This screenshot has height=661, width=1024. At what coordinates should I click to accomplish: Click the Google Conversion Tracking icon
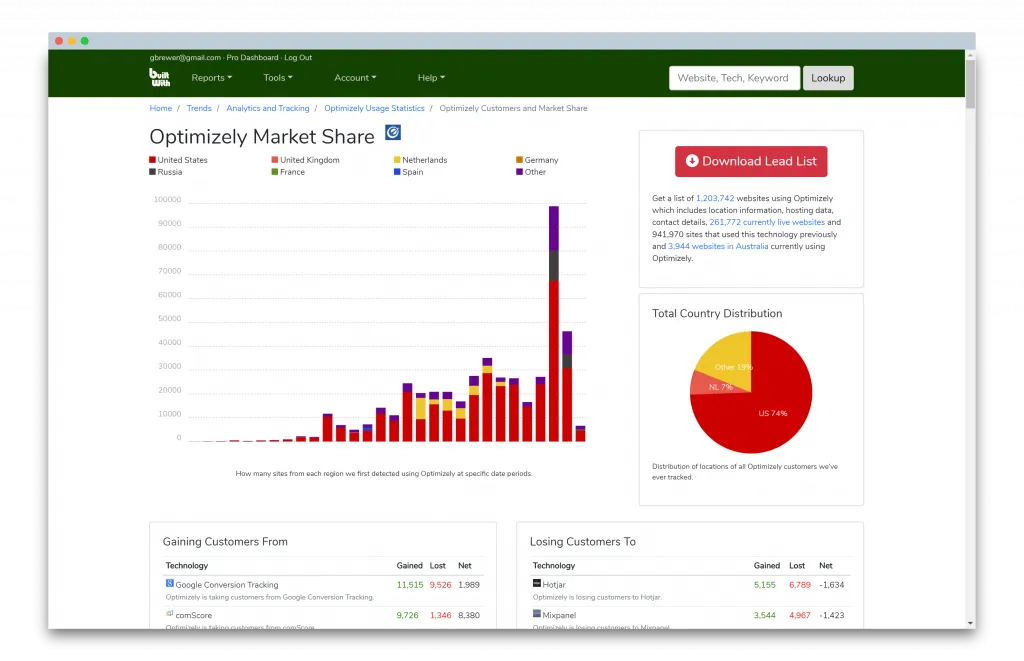click(170, 583)
